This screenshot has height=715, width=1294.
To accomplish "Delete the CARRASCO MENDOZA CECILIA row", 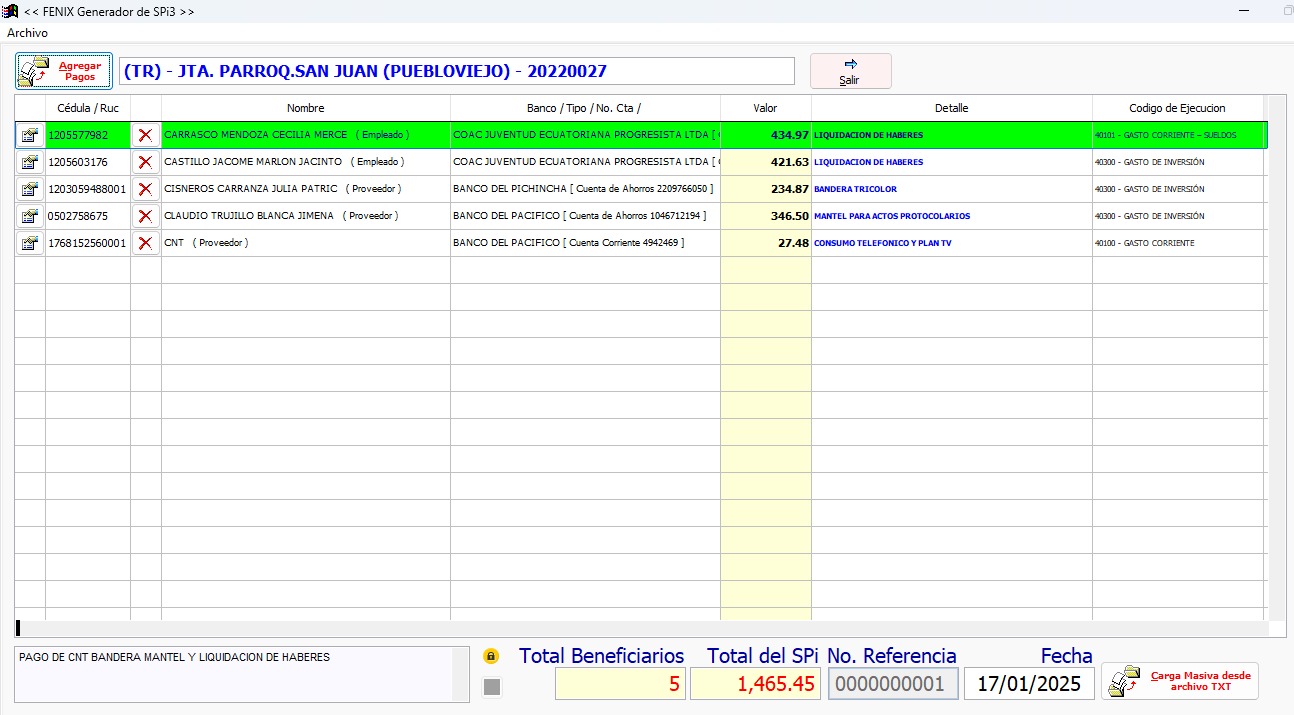I will pyautogui.click(x=146, y=135).
